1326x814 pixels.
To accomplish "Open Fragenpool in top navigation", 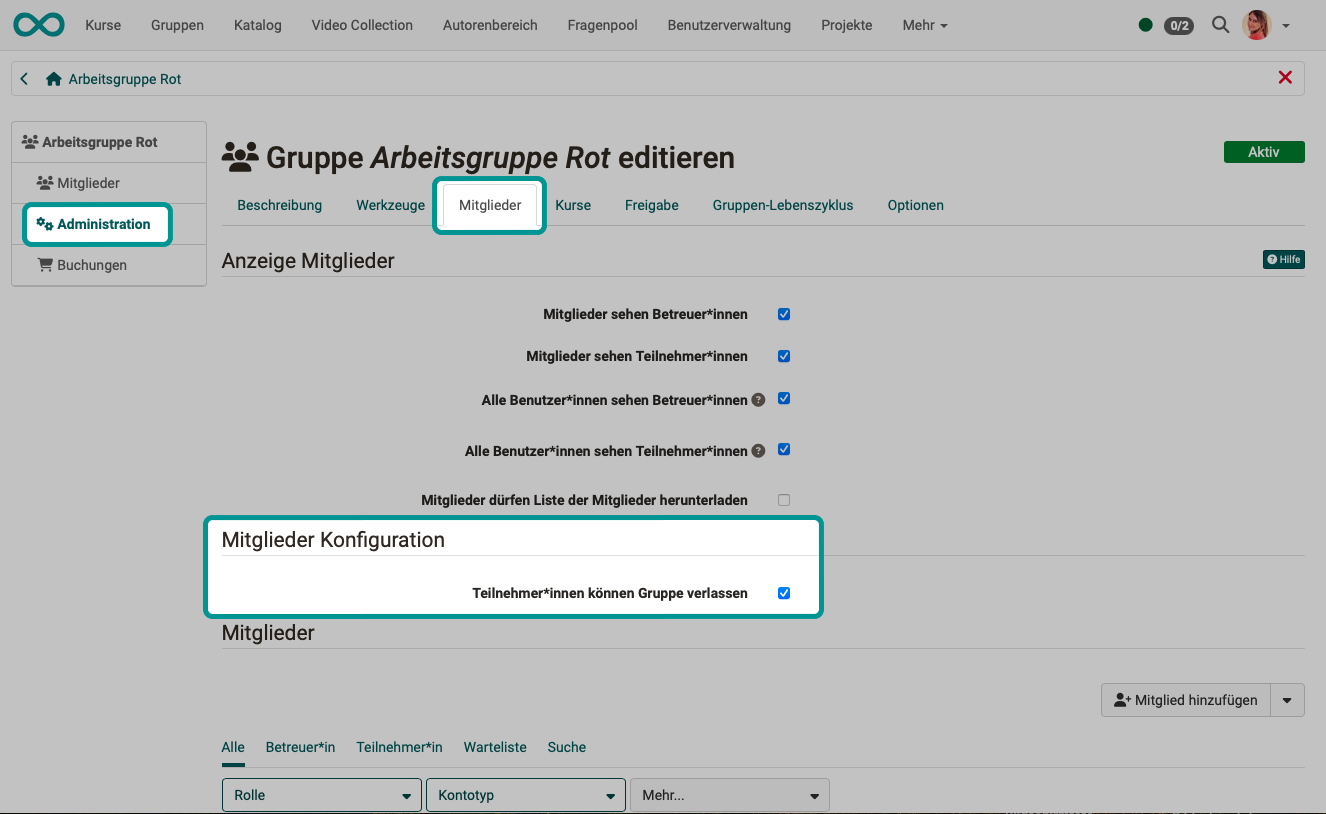I will (602, 25).
